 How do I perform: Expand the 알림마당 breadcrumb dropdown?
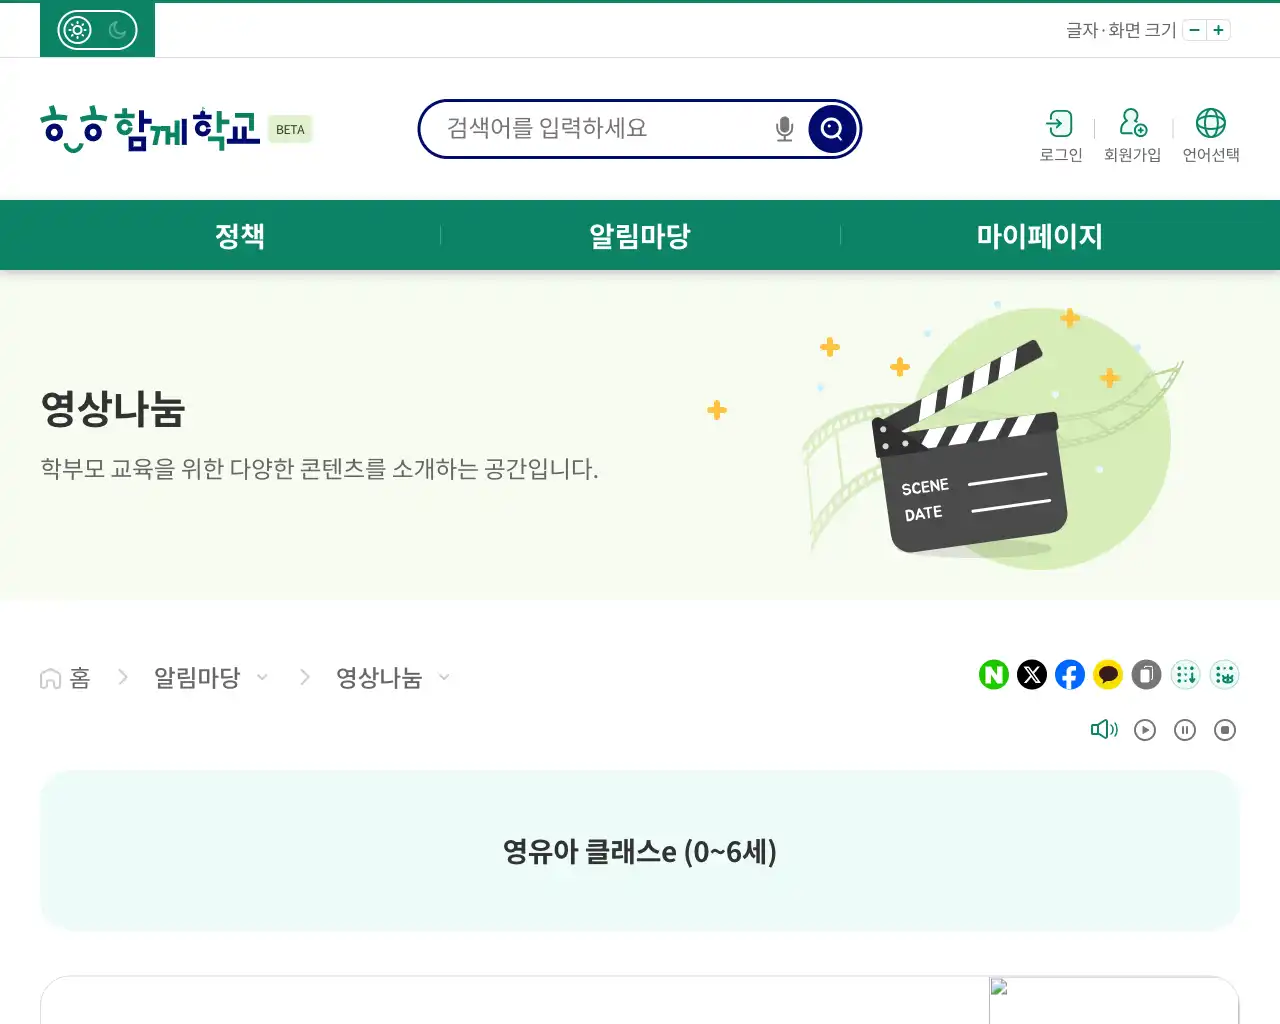pyautogui.click(x=263, y=677)
